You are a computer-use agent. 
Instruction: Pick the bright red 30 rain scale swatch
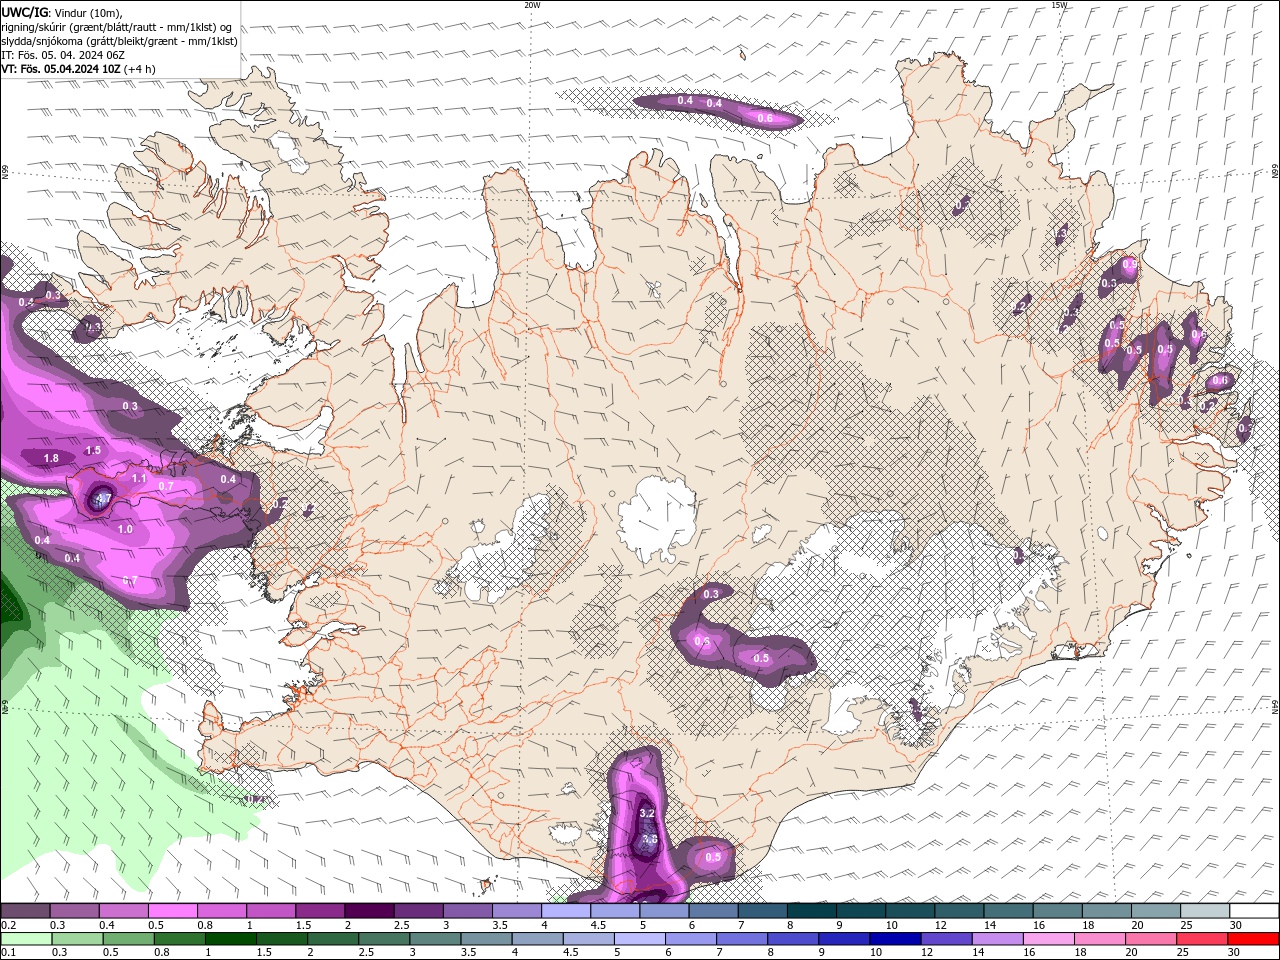tap(1252, 939)
